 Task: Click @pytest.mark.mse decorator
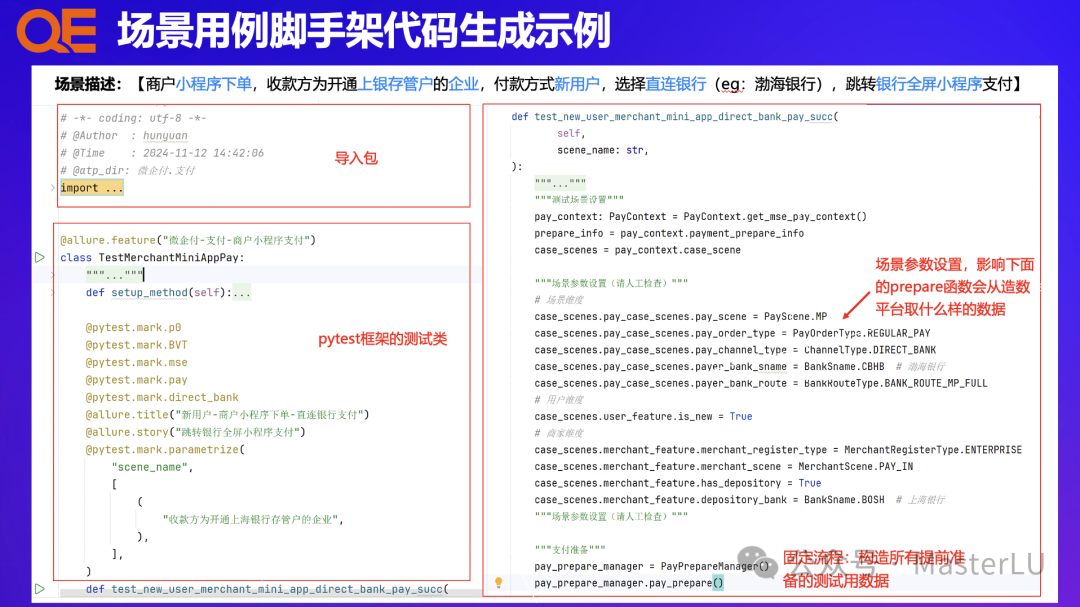coord(136,362)
